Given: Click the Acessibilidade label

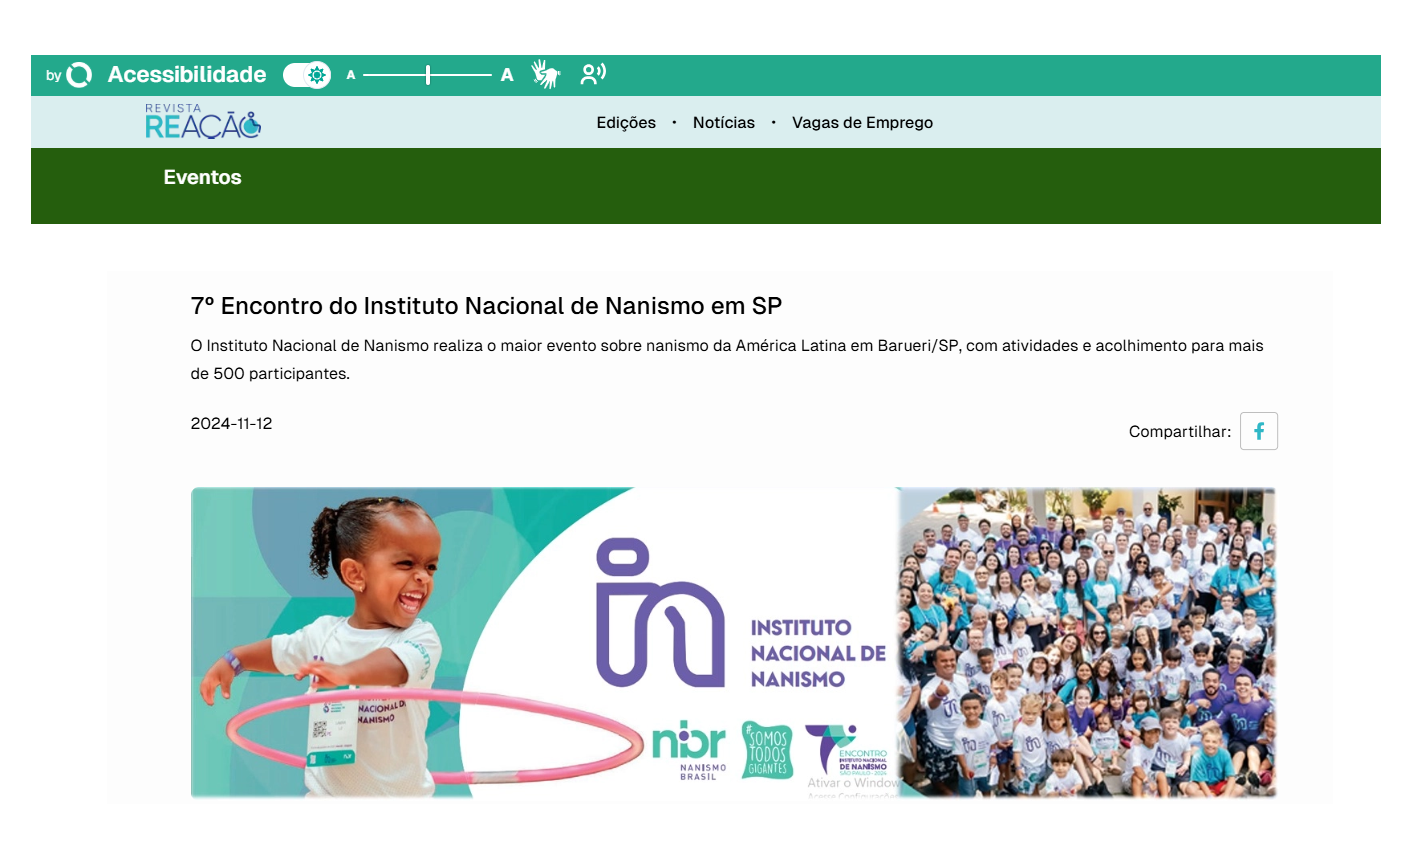Looking at the screenshot, I should point(187,75).
